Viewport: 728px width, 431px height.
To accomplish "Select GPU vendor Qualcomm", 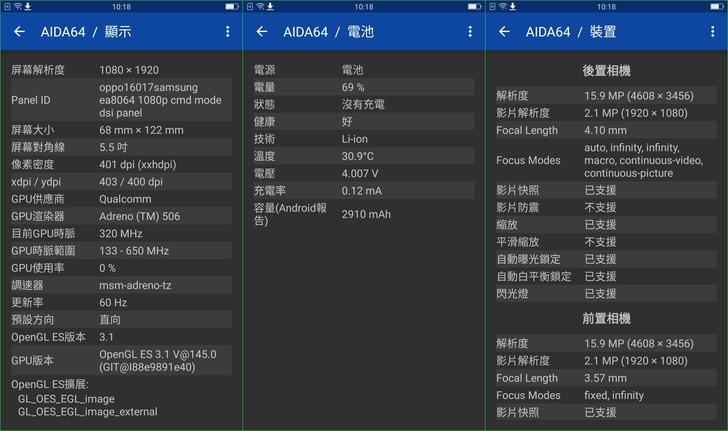I will (125, 199).
